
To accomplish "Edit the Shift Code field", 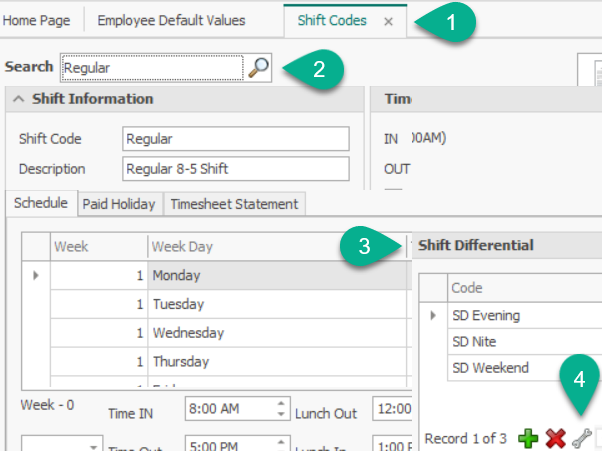I will (235, 139).
